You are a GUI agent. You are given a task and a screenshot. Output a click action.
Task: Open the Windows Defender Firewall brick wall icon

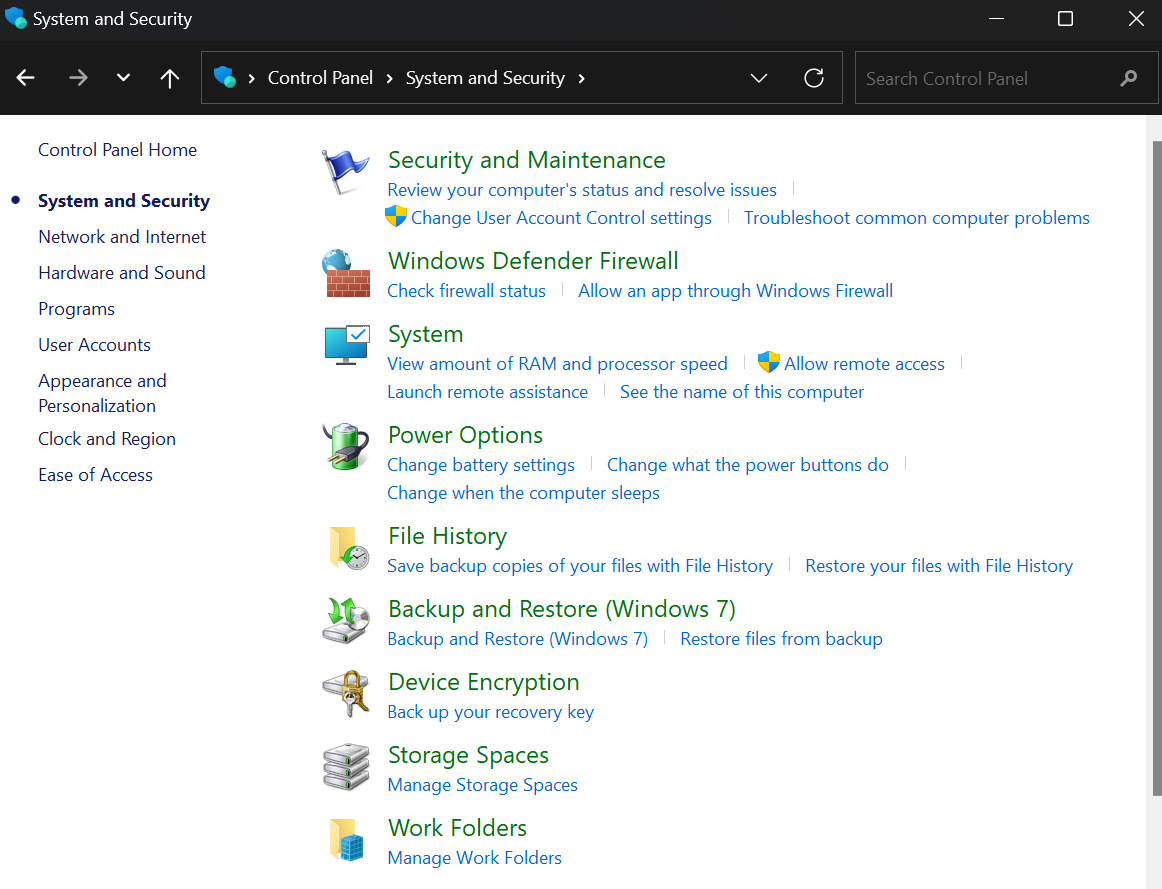pos(346,274)
